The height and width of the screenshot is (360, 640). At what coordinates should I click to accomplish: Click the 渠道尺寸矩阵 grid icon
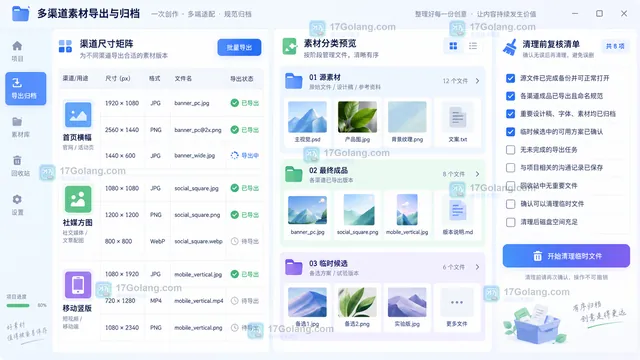tap(65, 46)
